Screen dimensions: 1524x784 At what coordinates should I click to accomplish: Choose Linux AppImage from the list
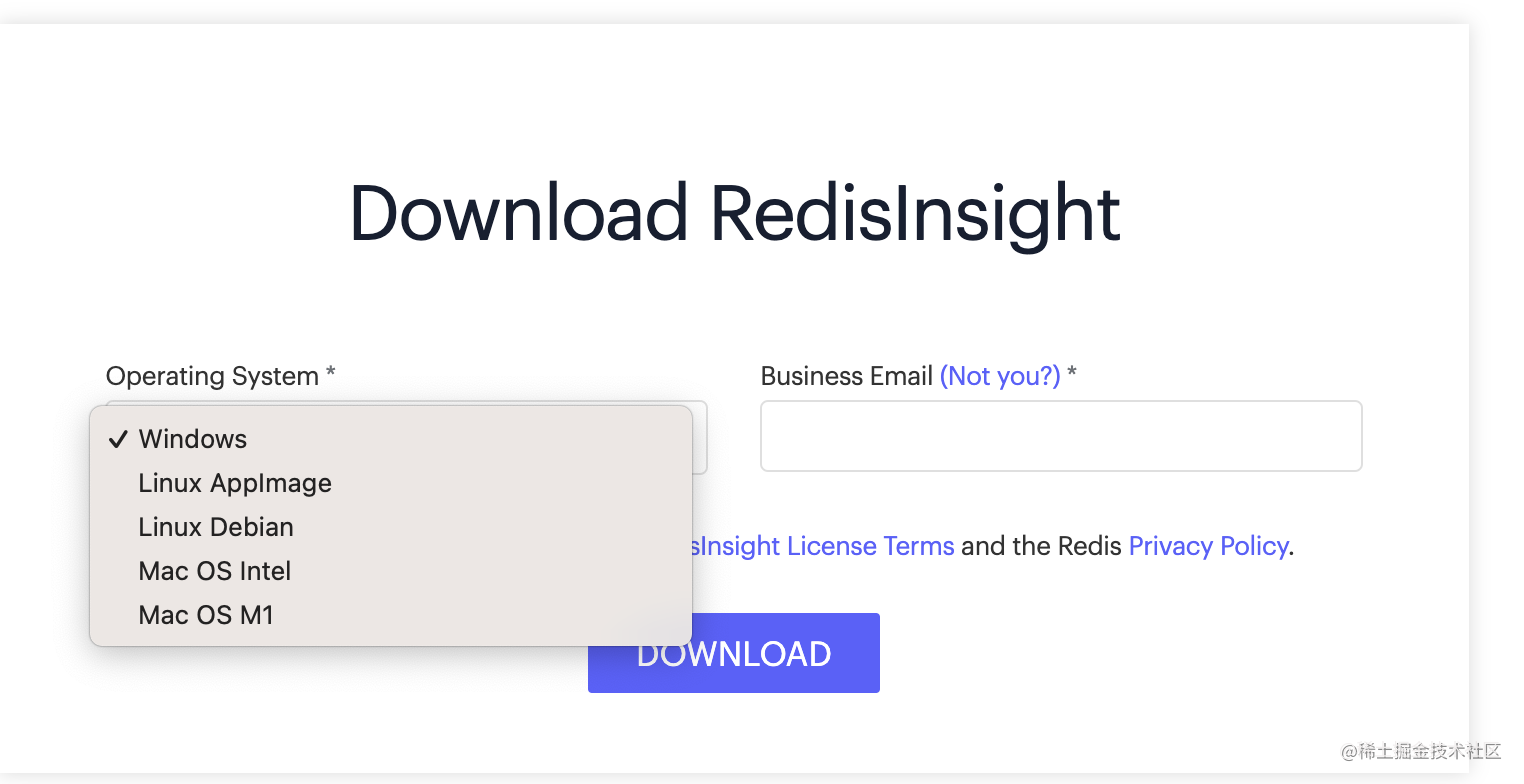(x=235, y=483)
